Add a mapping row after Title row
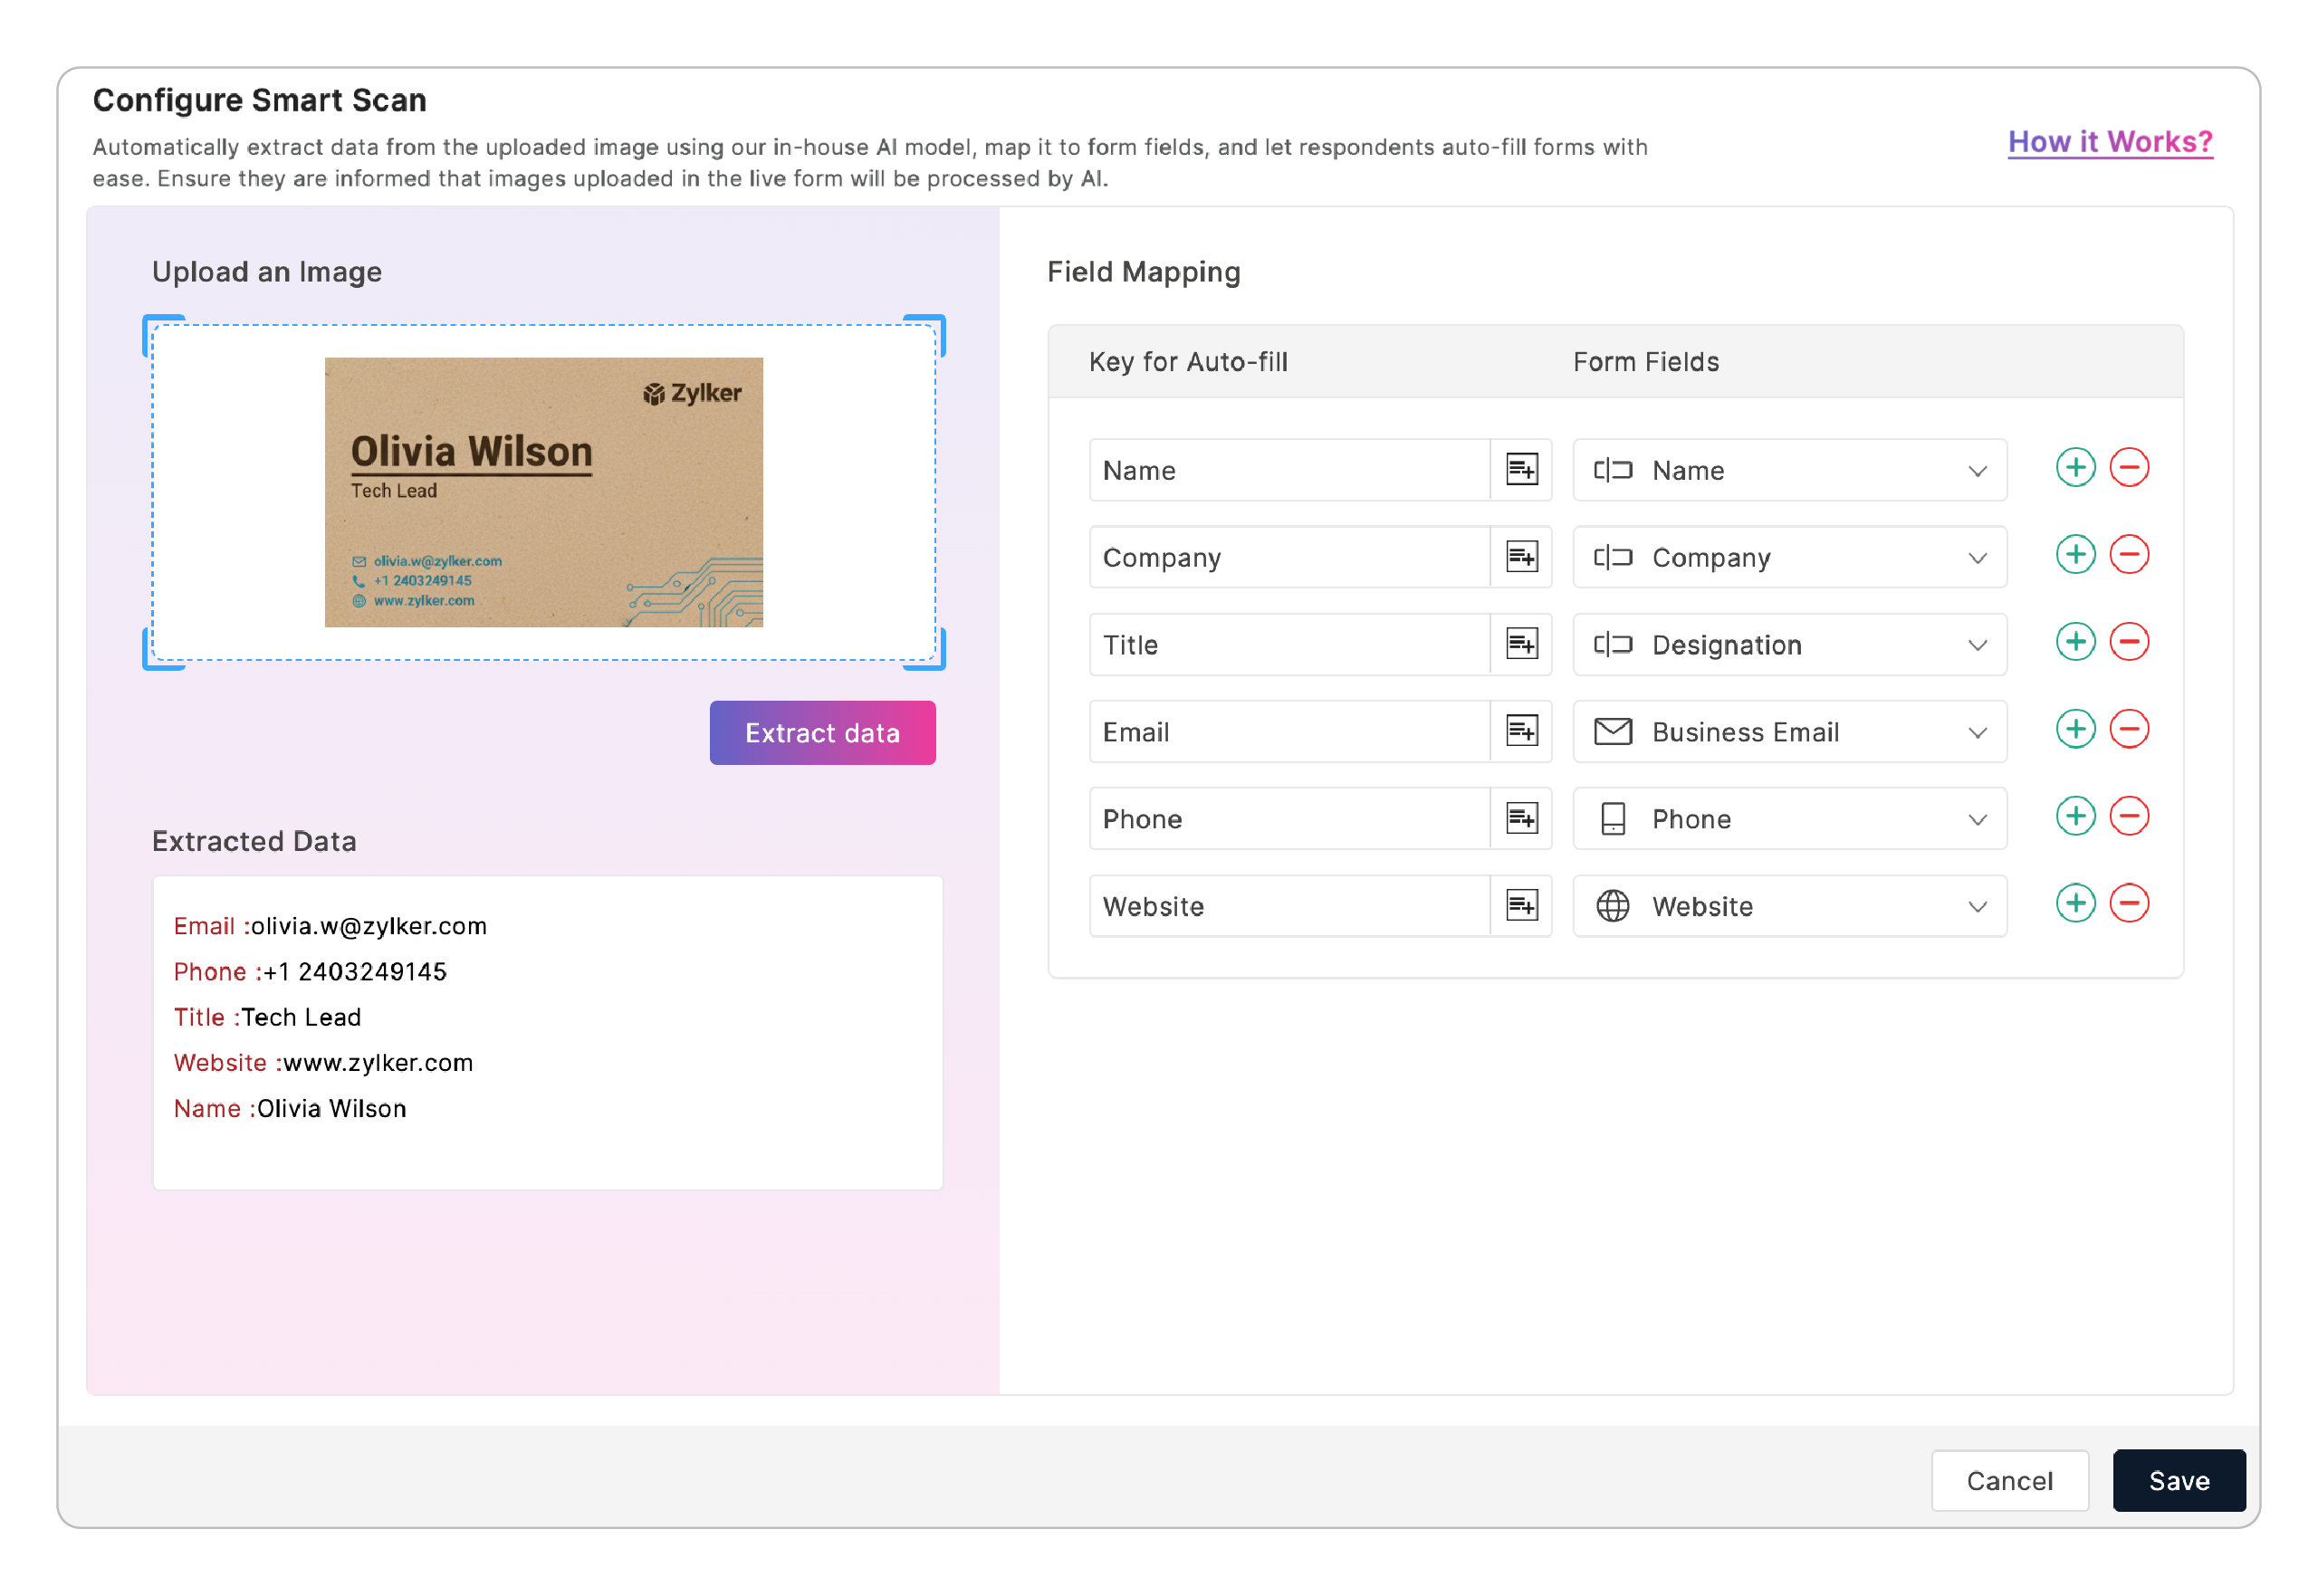The width and height of the screenshot is (2318, 1596). tap(2075, 642)
